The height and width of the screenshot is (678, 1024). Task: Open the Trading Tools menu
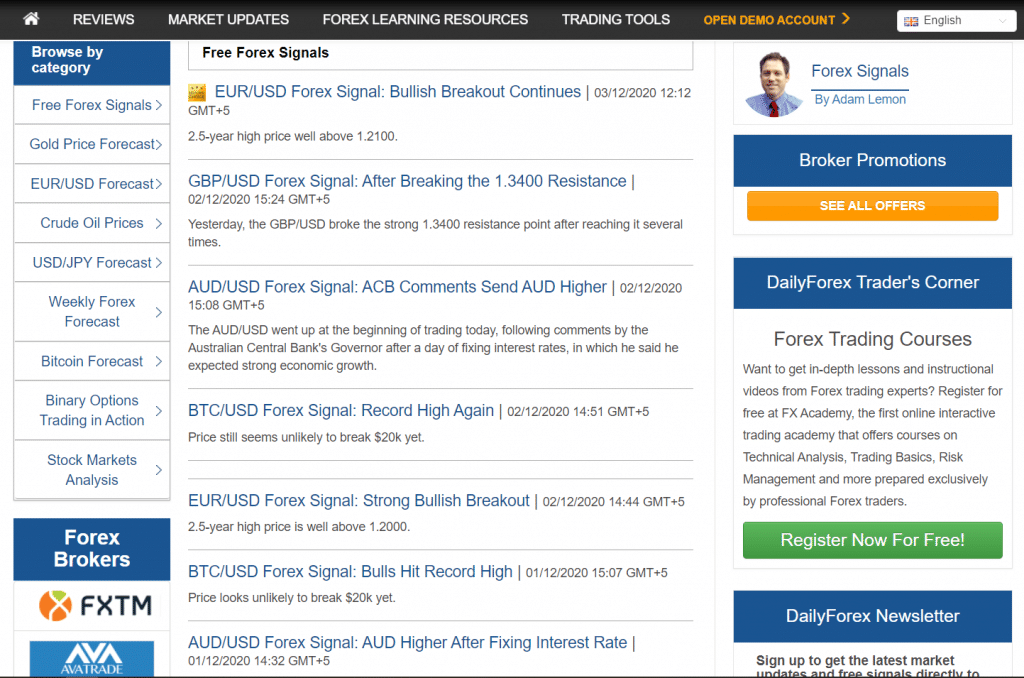[x=616, y=20]
